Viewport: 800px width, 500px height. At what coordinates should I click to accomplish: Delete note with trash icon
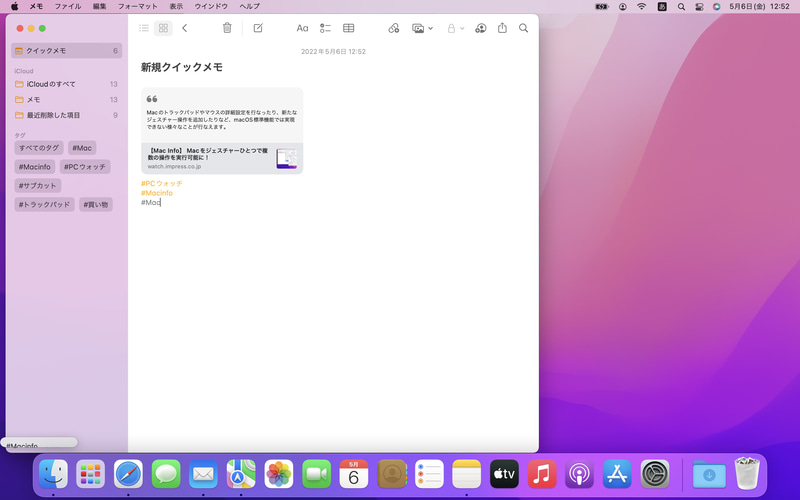pos(227,28)
